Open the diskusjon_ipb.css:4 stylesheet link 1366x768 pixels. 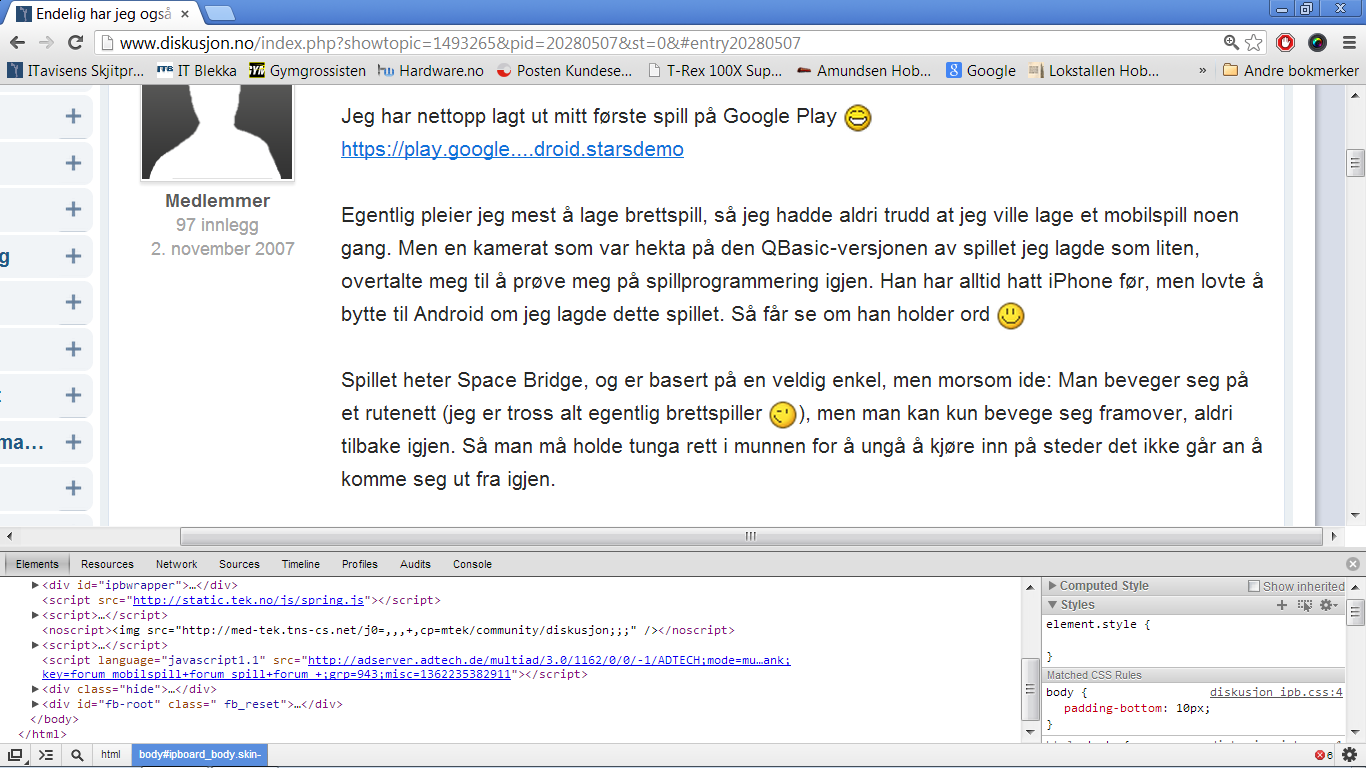(1276, 692)
